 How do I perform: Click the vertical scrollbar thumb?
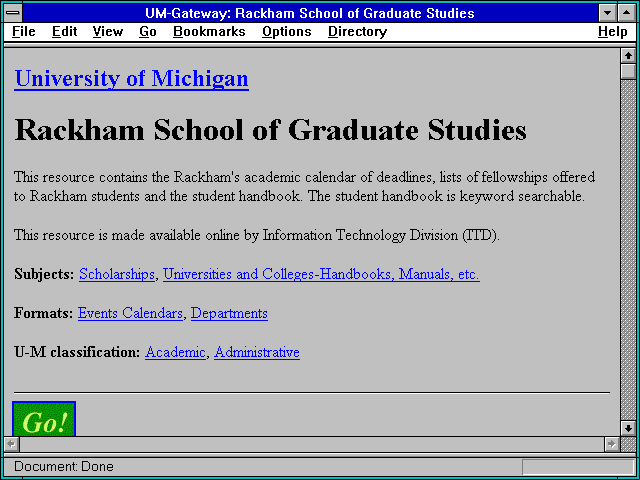628,71
